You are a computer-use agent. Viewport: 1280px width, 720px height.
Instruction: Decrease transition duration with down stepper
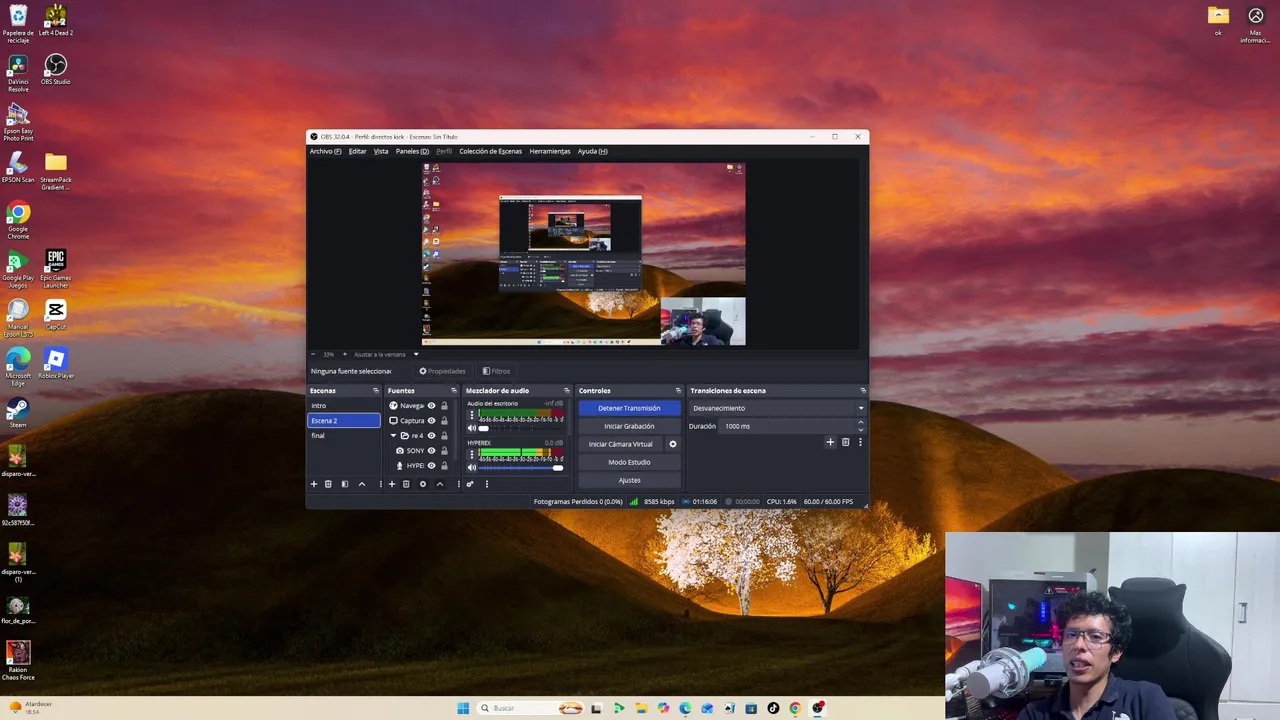(x=860, y=430)
